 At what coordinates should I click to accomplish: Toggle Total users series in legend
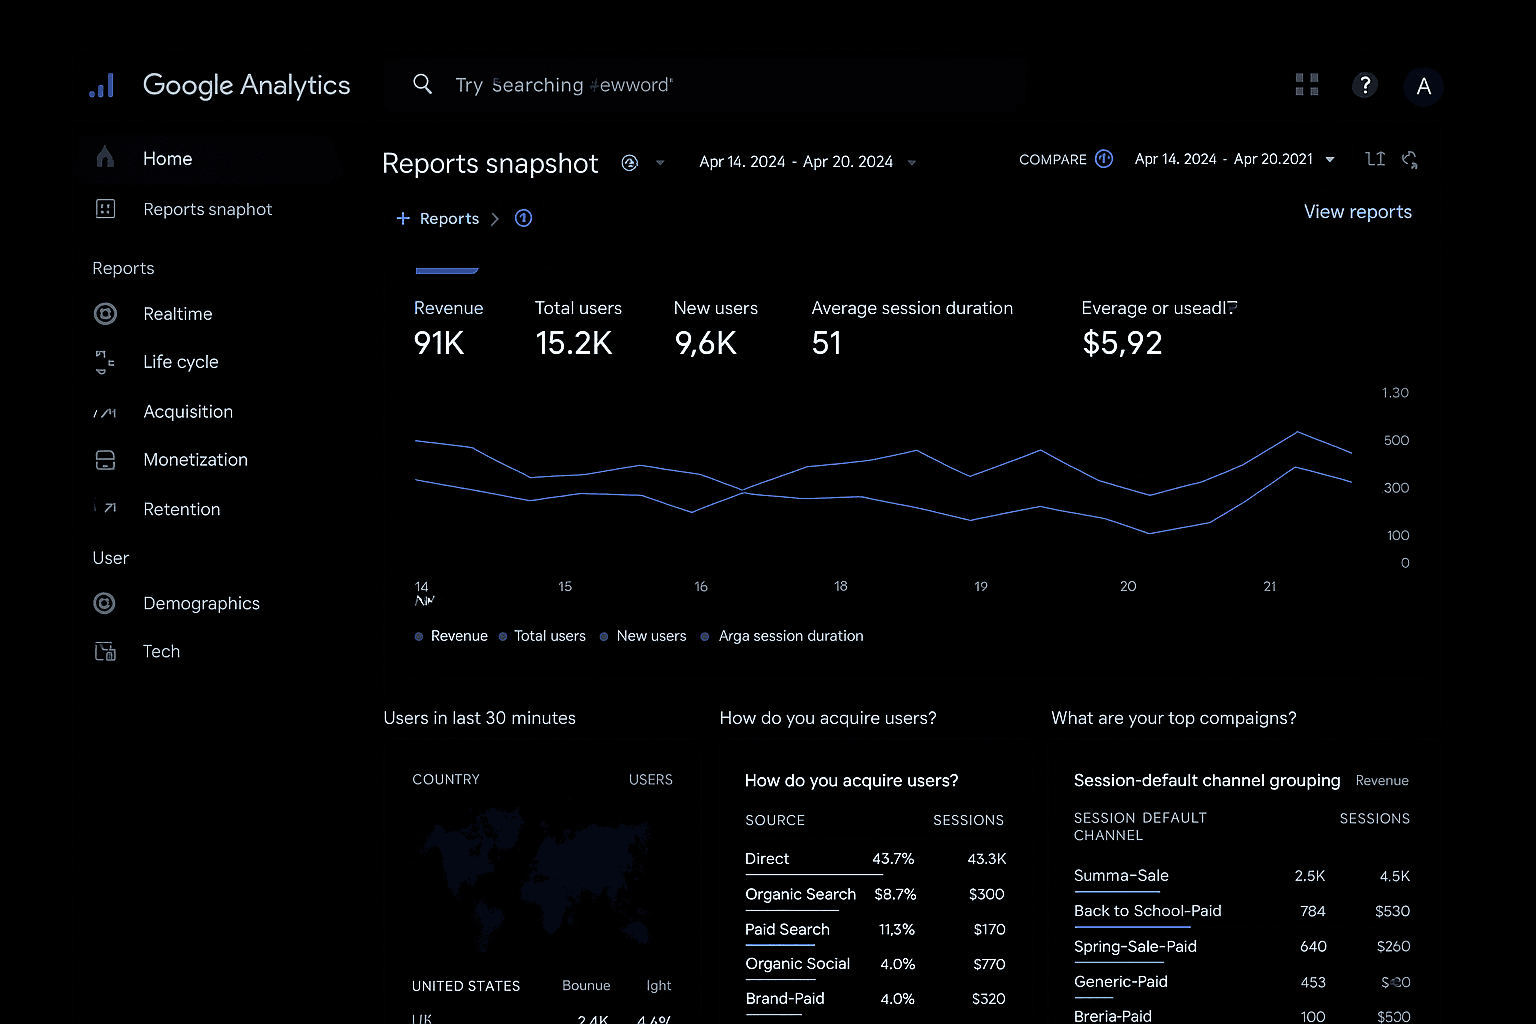[x=542, y=636]
